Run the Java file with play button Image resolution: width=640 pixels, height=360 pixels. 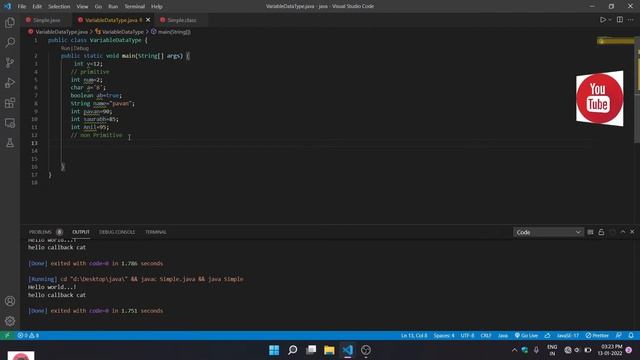[602, 20]
